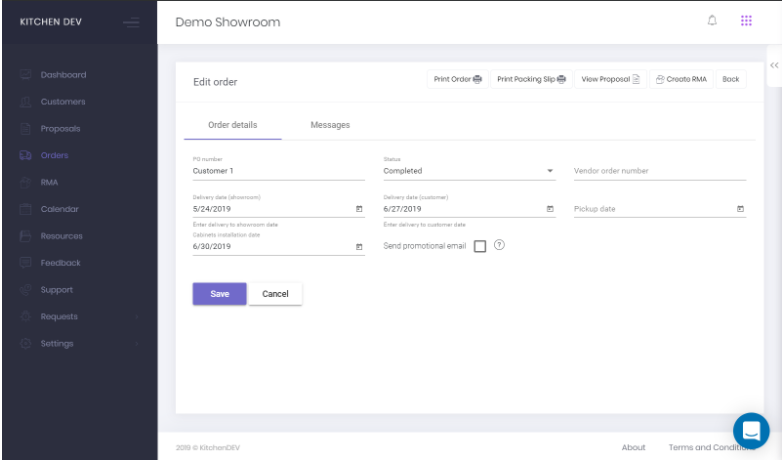Open Resources in sidebar
The height and width of the screenshot is (465, 783).
tap(61, 236)
